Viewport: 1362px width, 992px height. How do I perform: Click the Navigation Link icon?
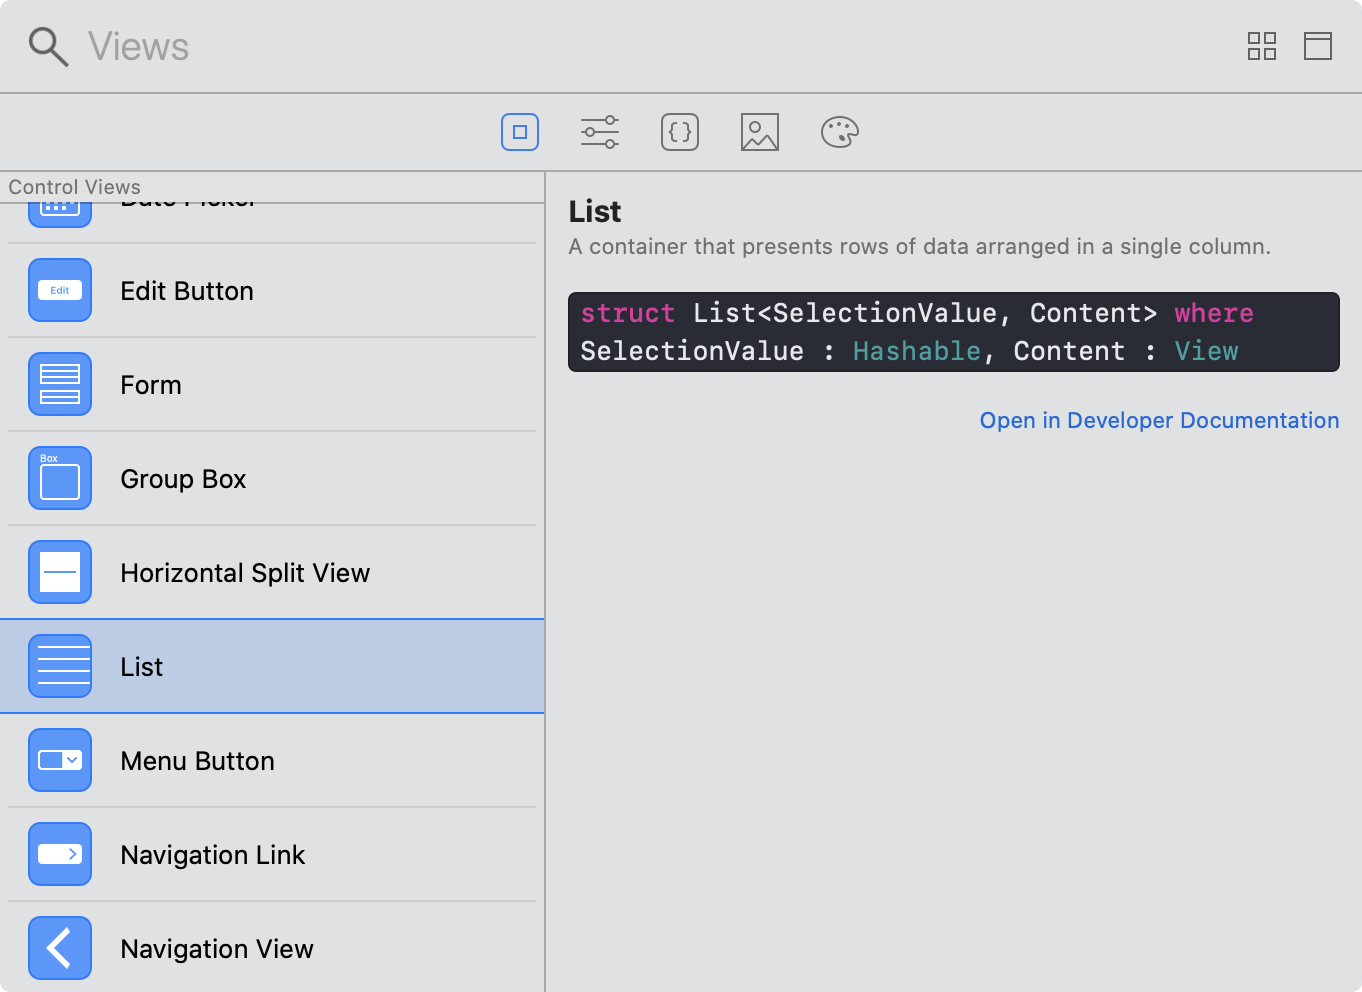[60, 855]
